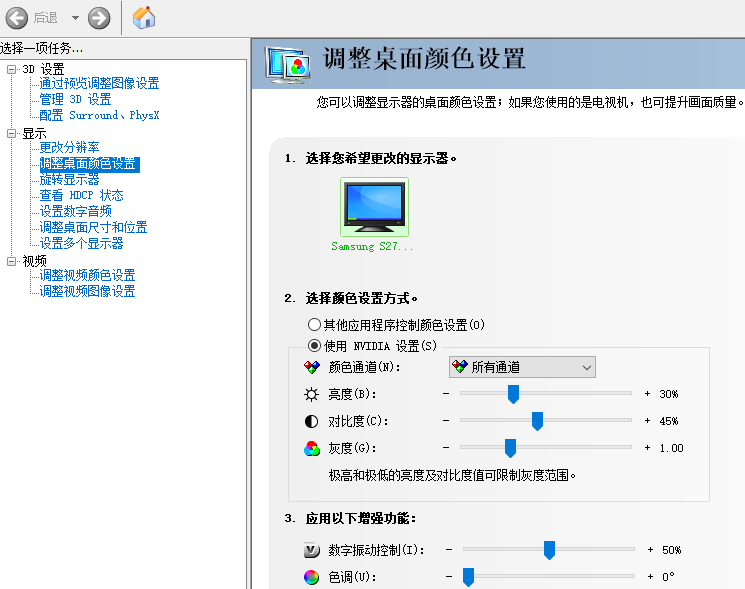Screen dimensions: 745x589
Task: Open 调整视频图像设置 link
Action: (x=87, y=291)
